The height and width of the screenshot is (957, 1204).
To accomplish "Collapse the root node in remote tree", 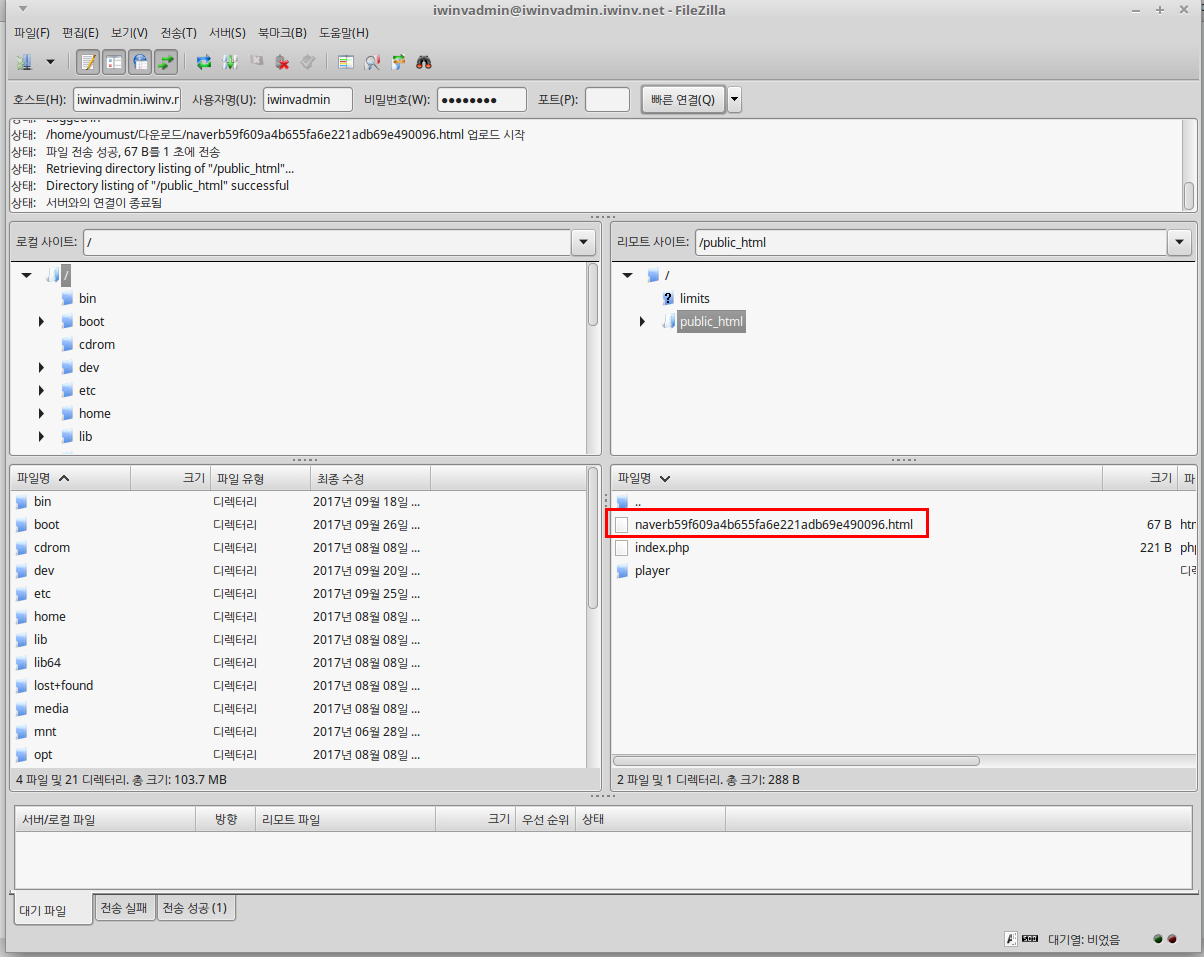I will pos(627,275).
